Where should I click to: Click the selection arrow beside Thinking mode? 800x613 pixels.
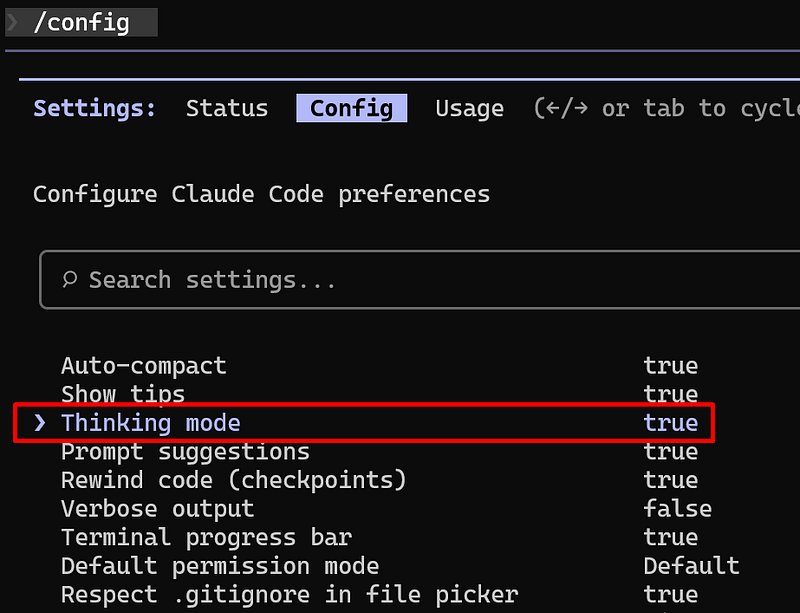[40, 423]
